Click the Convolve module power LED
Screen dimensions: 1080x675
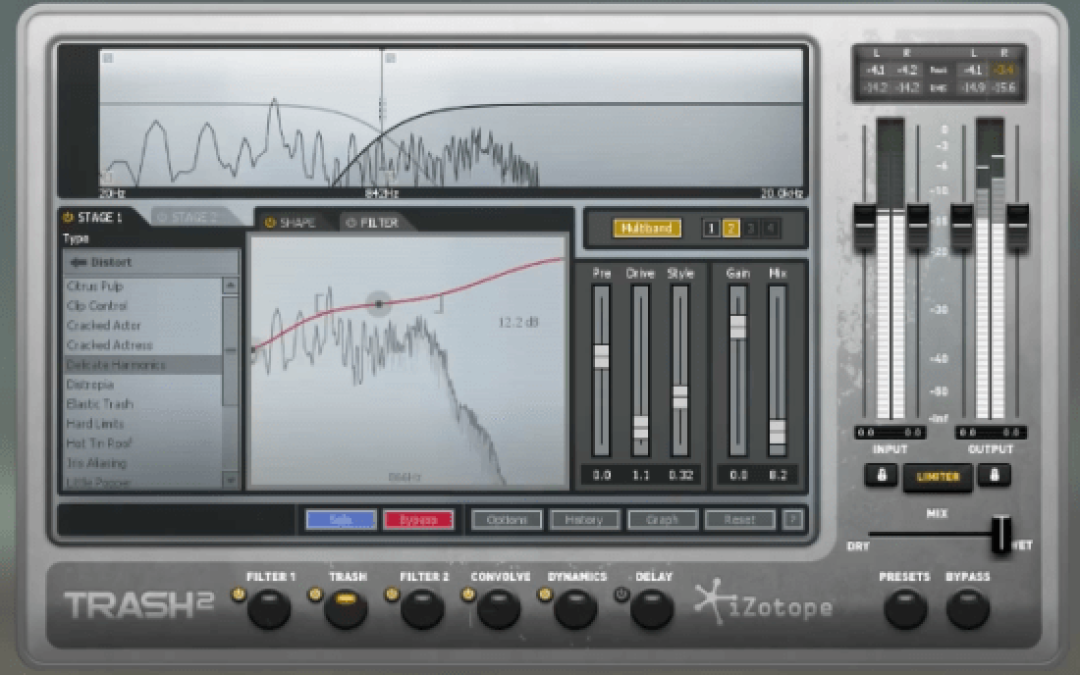pyautogui.click(x=468, y=594)
